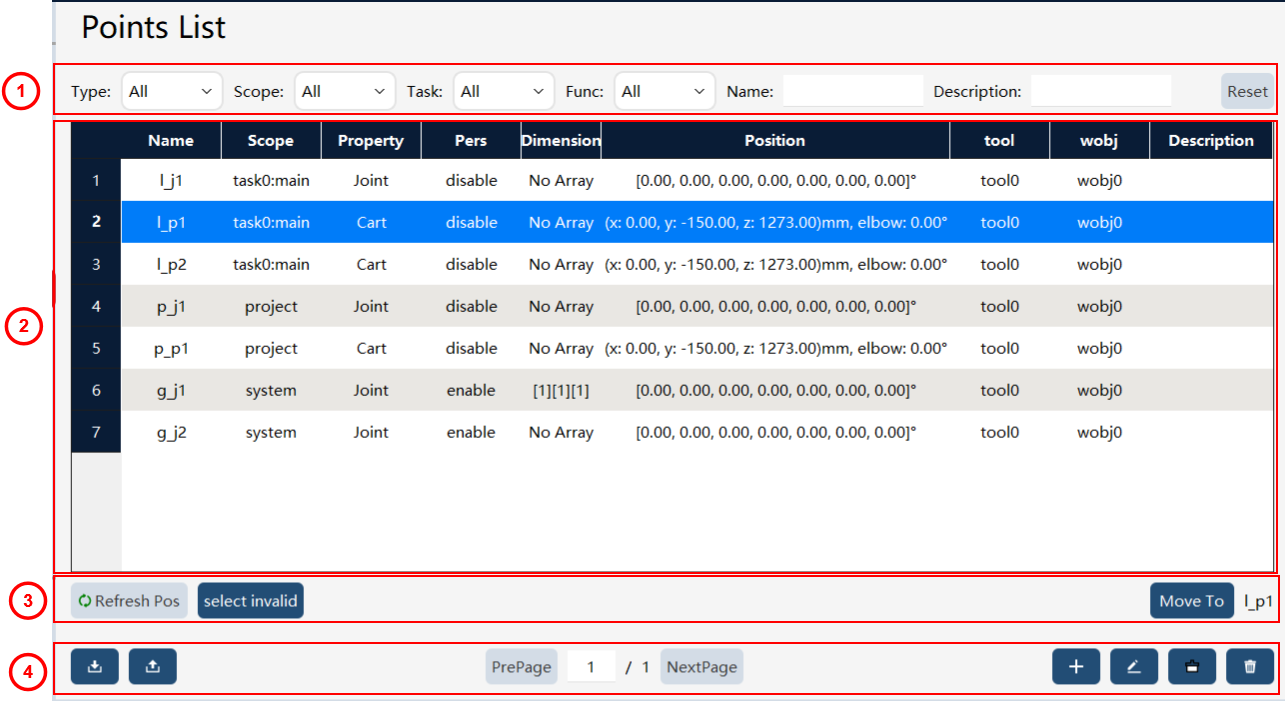The image size is (1286, 702).
Task: Expand the Task filter dropdown
Action: pyautogui.click(x=504, y=91)
